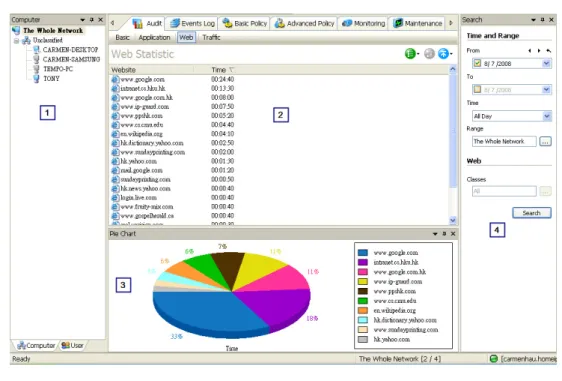This screenshot has width=562, height=381.
Task: Open the Time All Day dropdown
Action: click(546, 116)
